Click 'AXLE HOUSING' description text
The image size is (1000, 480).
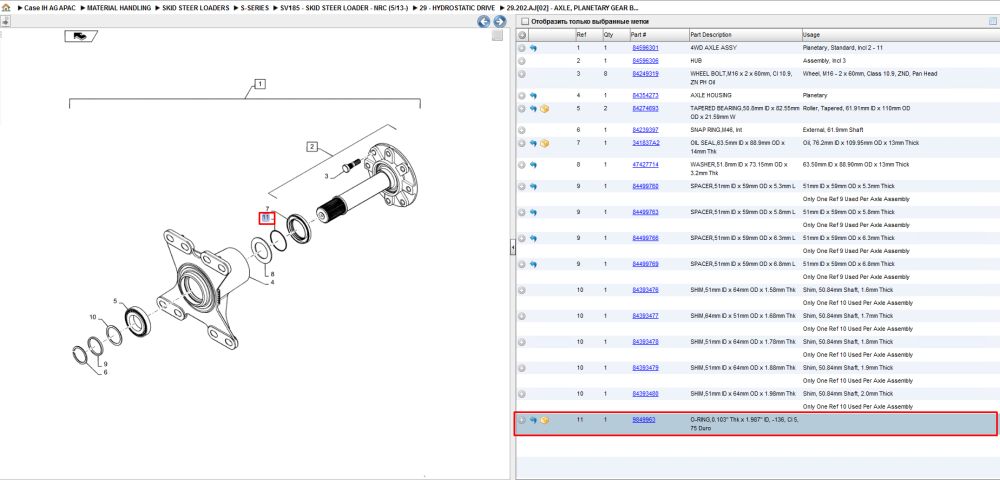click(711, 96)
